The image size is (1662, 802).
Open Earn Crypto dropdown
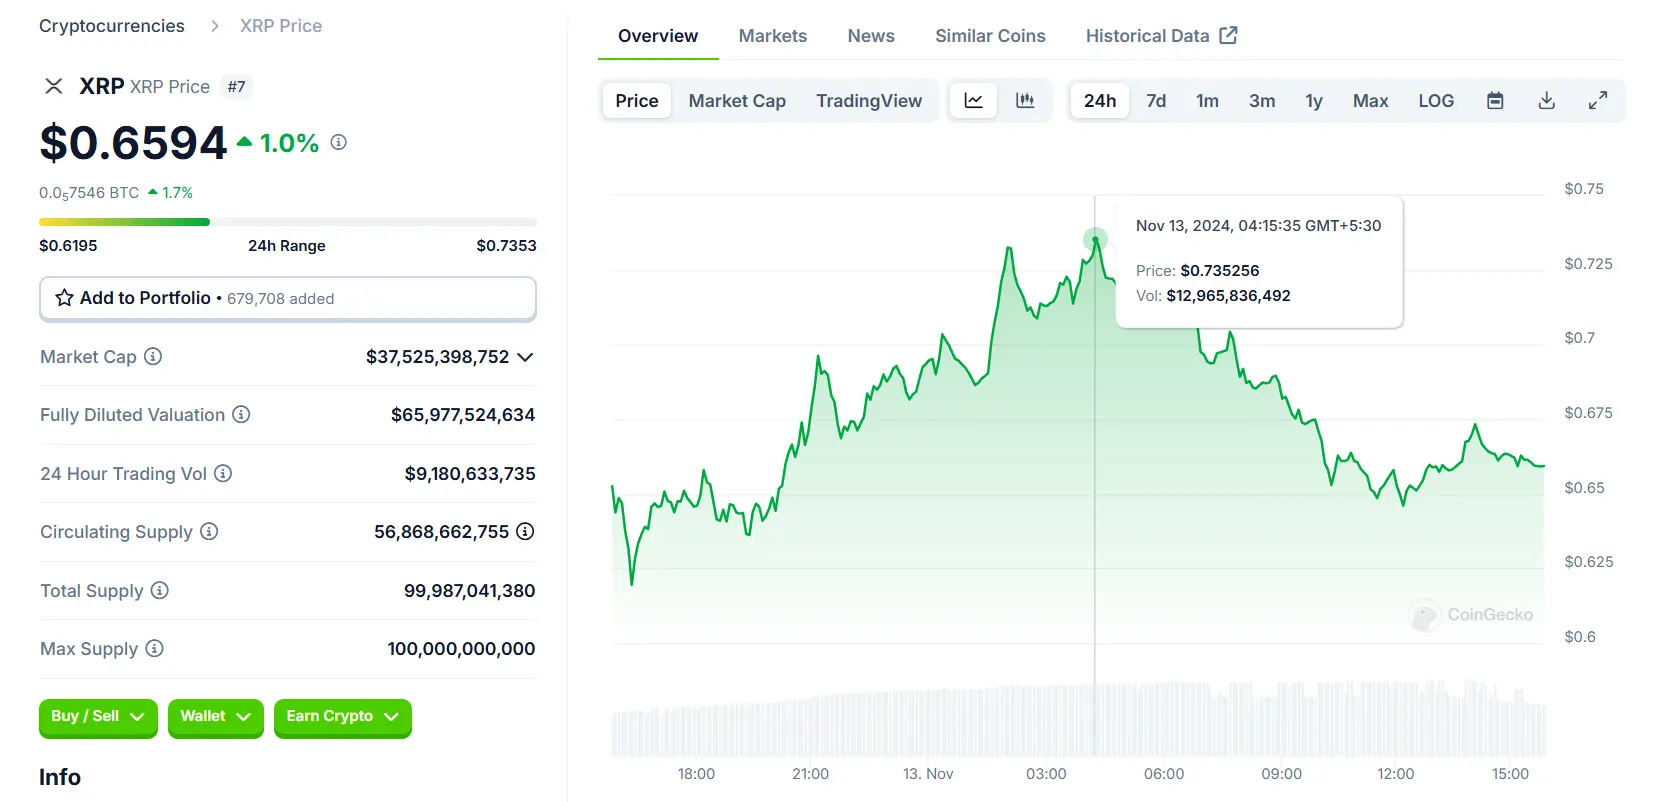pyautogui.click(x=342, y=717)
